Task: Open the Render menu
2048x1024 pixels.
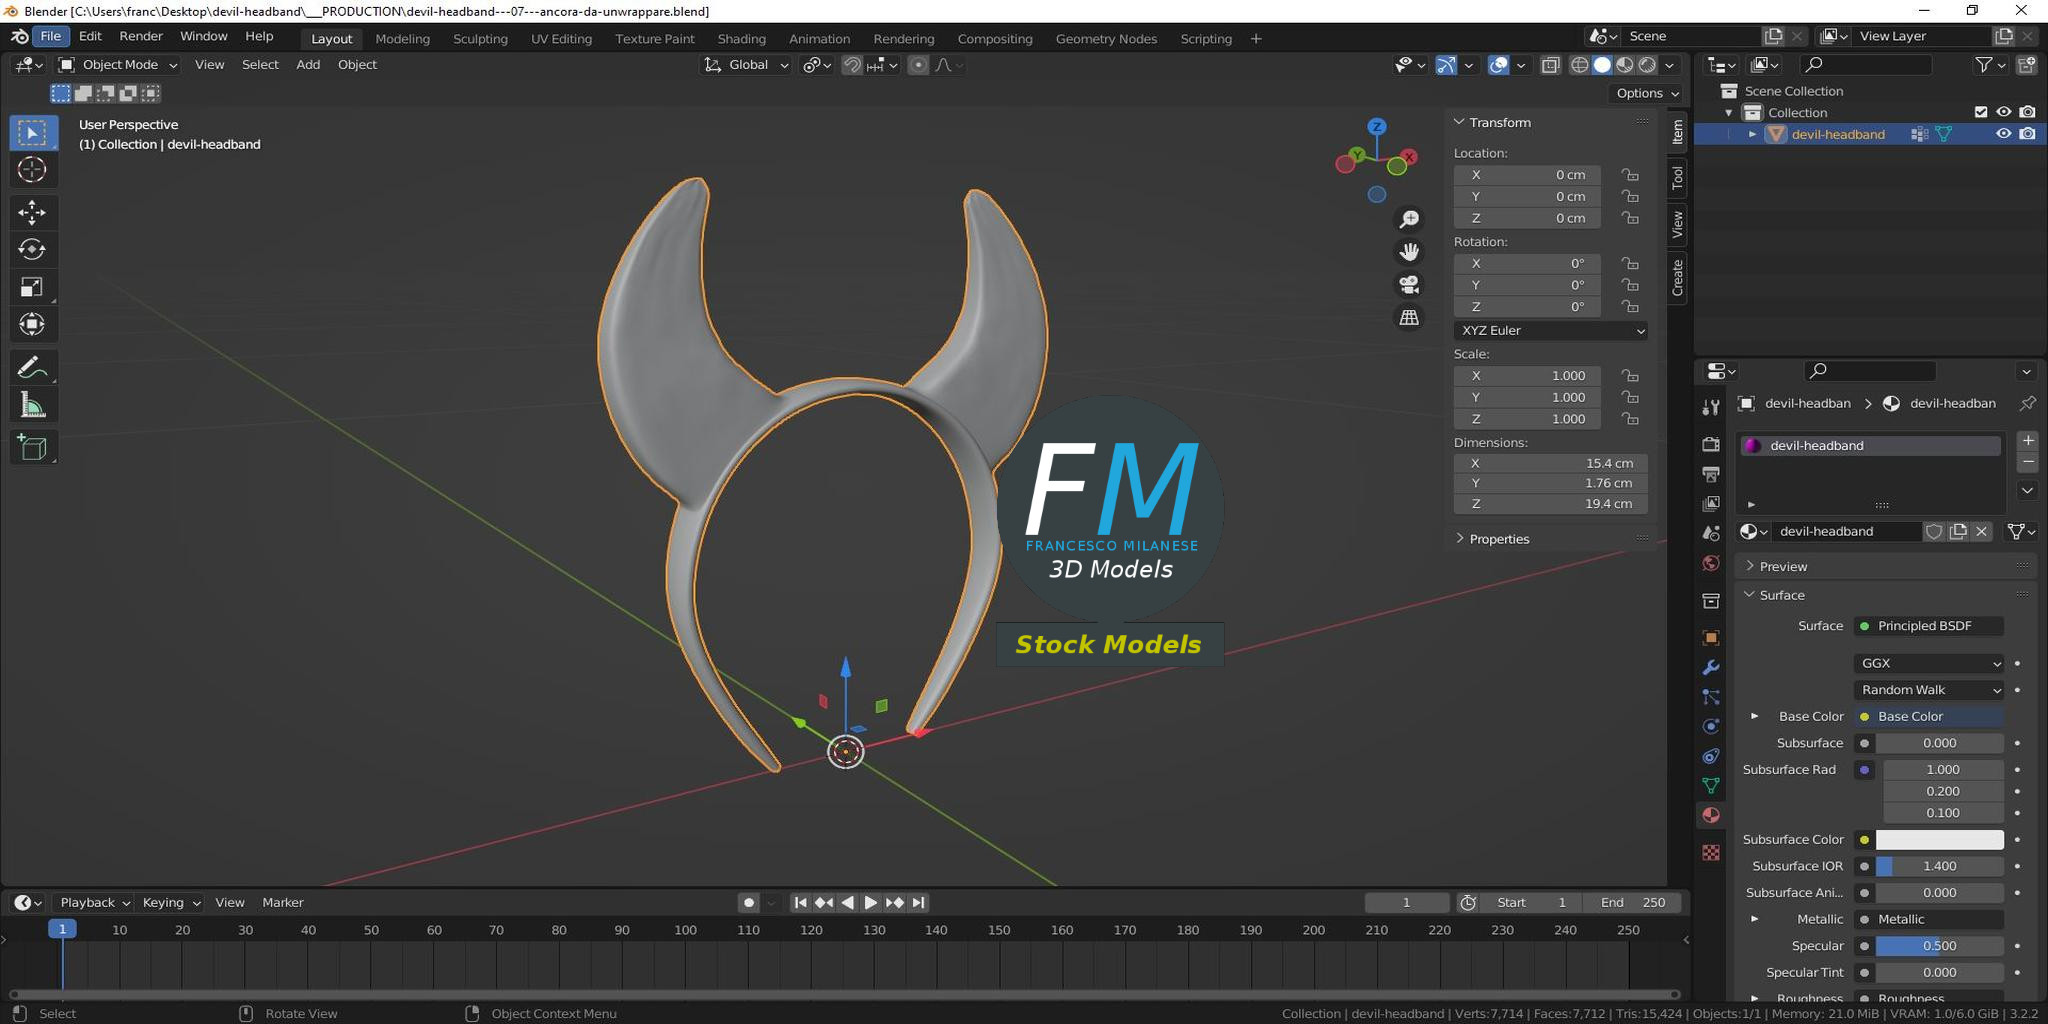Action: pos(140,36)
